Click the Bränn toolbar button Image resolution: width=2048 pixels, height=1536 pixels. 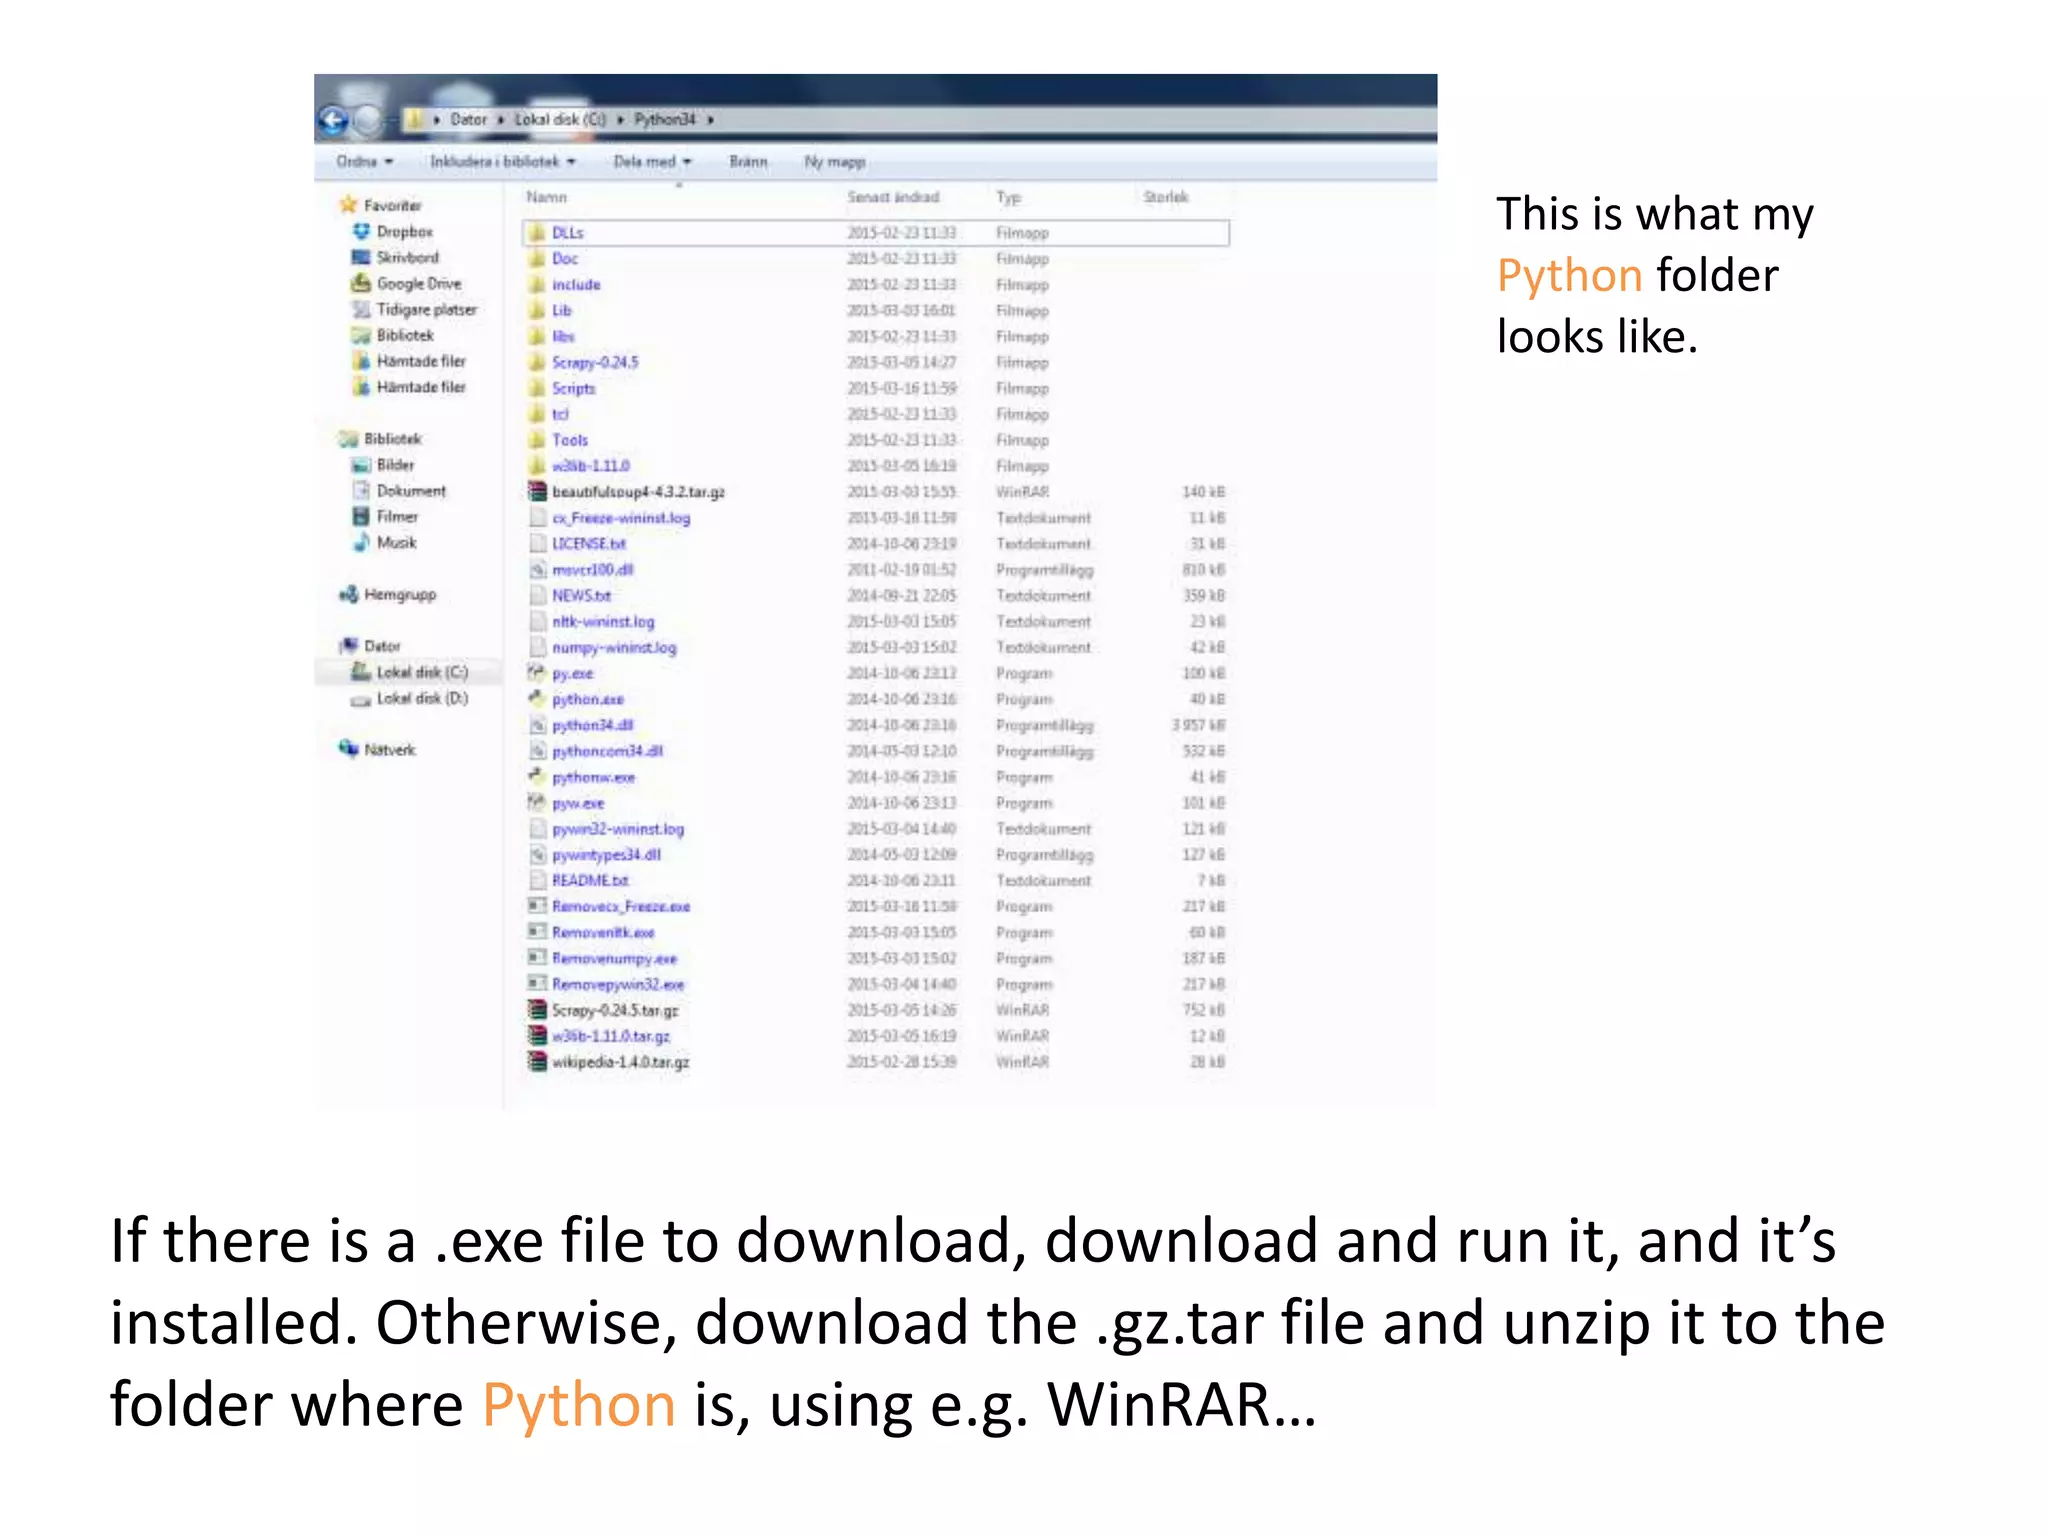[748, 161]
